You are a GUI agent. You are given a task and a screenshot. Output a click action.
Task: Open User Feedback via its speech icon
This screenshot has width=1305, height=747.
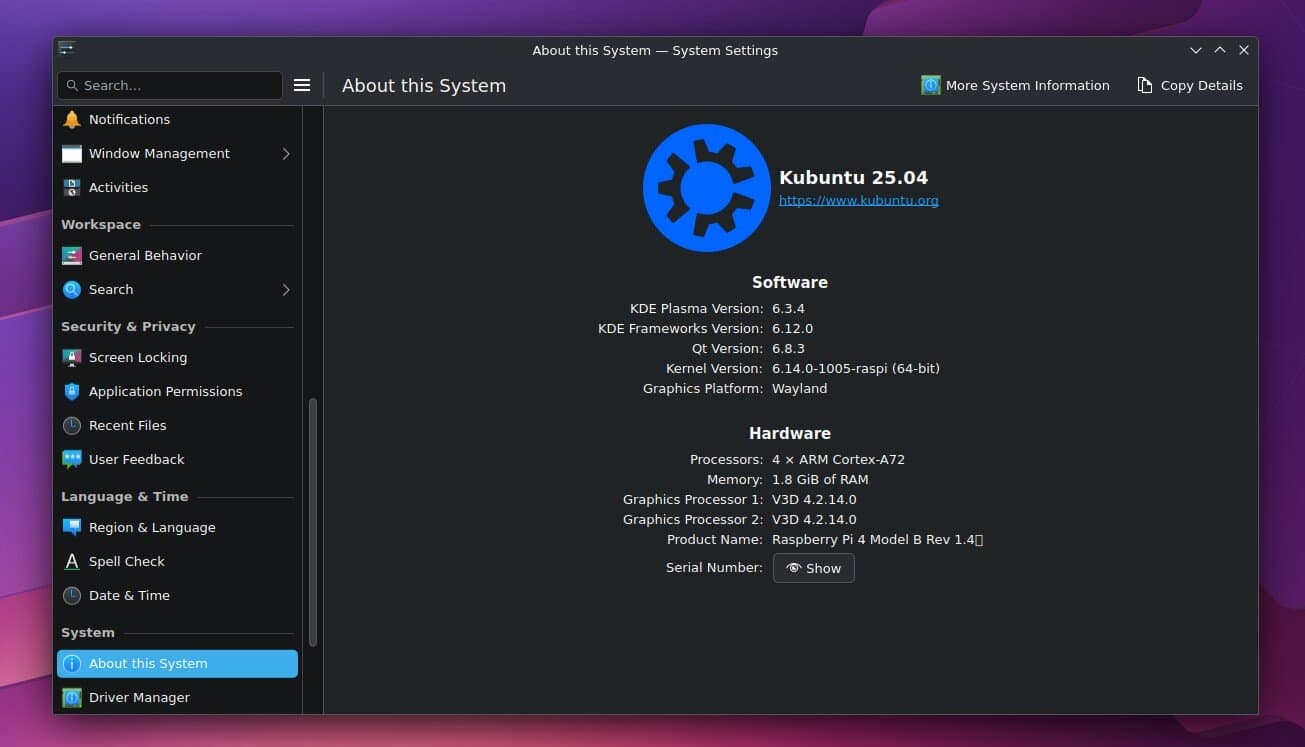click(x=71, y=459)
